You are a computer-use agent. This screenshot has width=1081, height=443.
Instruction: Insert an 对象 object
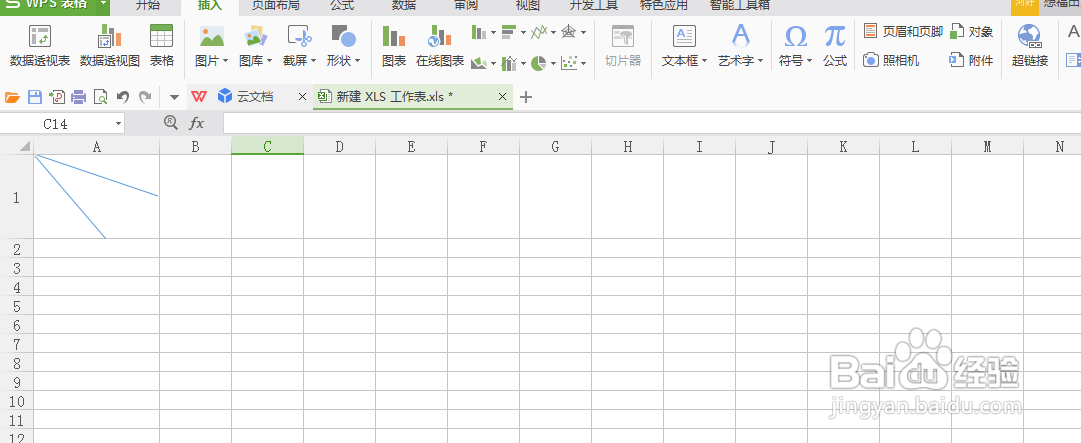pyautogui.click(x=971, y=31)
